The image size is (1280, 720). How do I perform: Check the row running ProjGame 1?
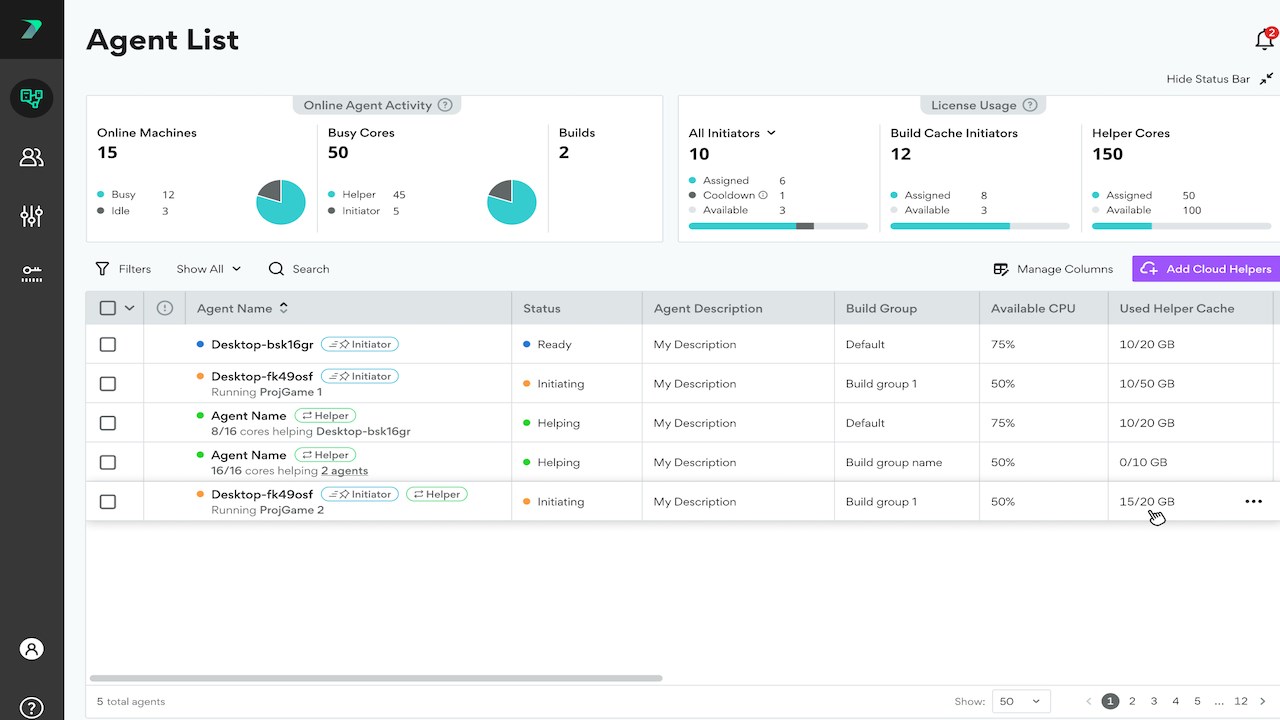(108, 384)
